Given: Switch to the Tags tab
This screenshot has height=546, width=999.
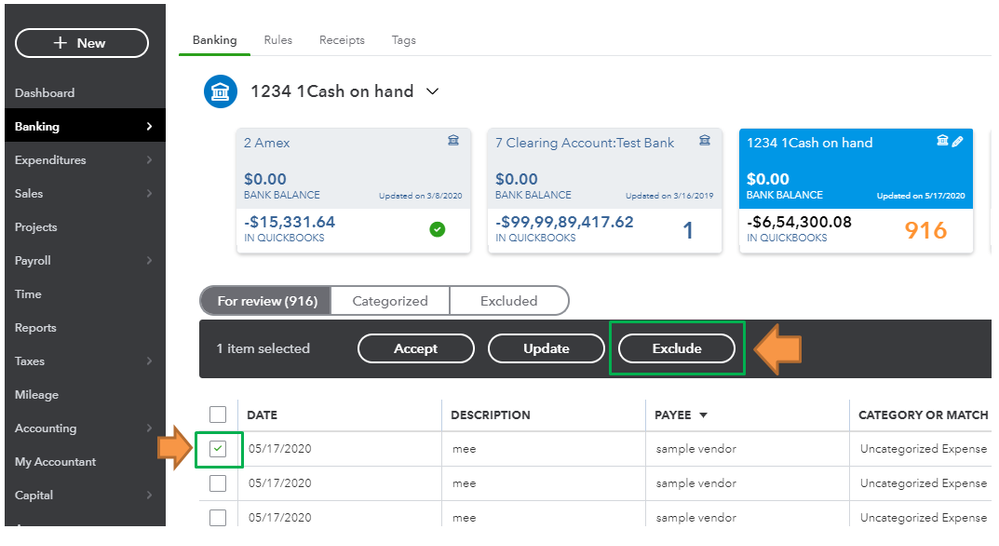Looking at the screenshot, I should pyautogui.click(x=403, y=40).
